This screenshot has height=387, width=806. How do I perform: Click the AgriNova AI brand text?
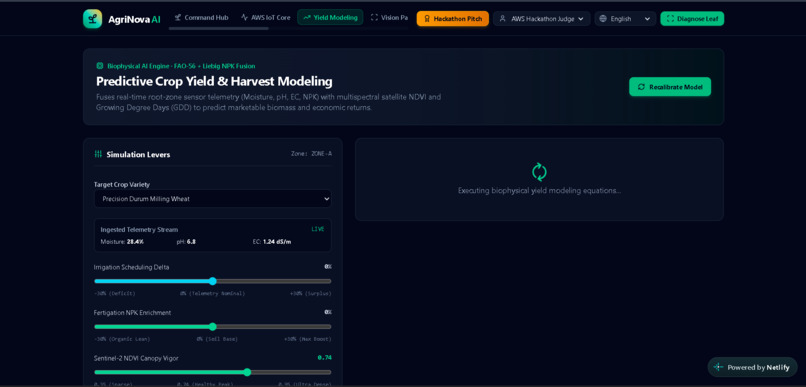(134, 19)
